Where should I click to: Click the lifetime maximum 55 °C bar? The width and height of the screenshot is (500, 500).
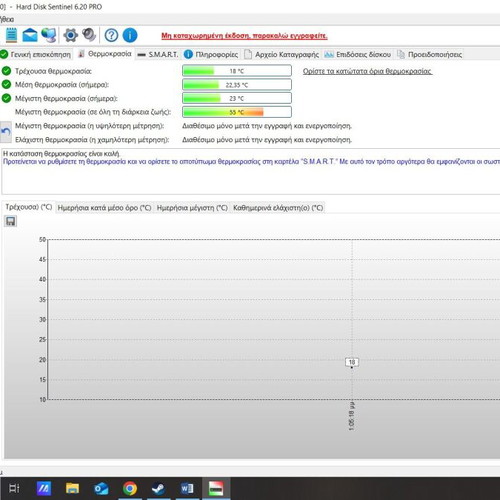(237, 112)
